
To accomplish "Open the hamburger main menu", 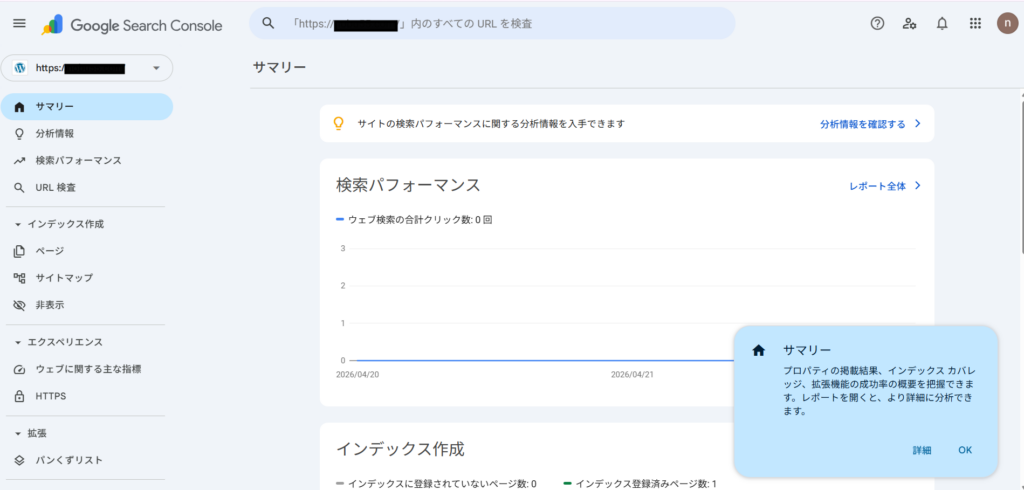I will (19, 24).
